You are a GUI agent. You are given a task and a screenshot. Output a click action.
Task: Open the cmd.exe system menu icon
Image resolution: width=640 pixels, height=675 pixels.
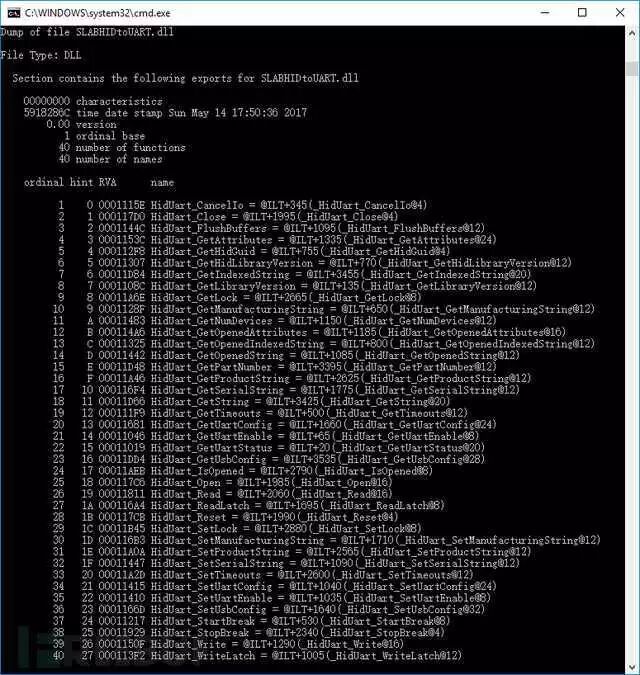click(14, 13)
